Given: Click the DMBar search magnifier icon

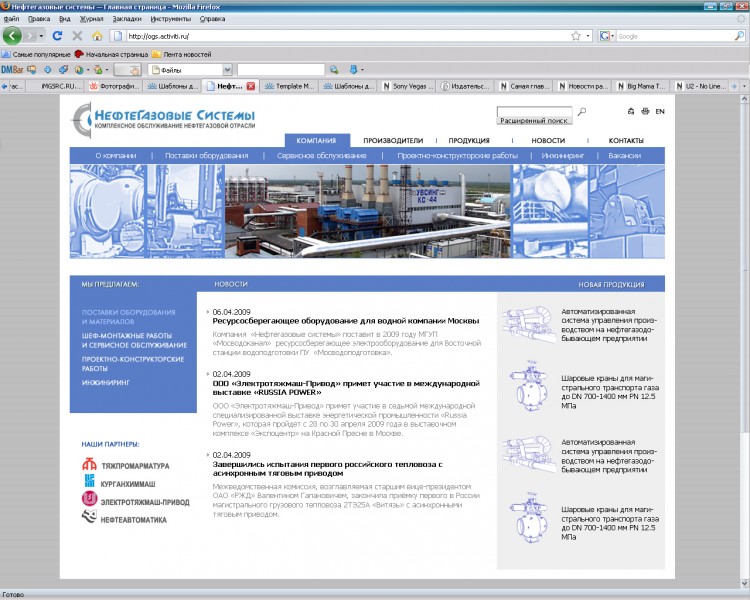Looking at the screenshot, I should pyautogui.click(x=334, y=70).
